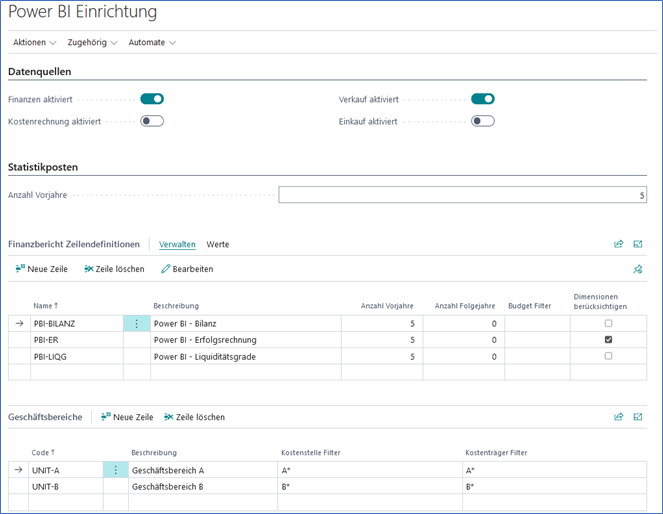
Task: Enable the Kostenrechnung aktiviert toggle
Action: pyautogui.click(x=152, y=121)
